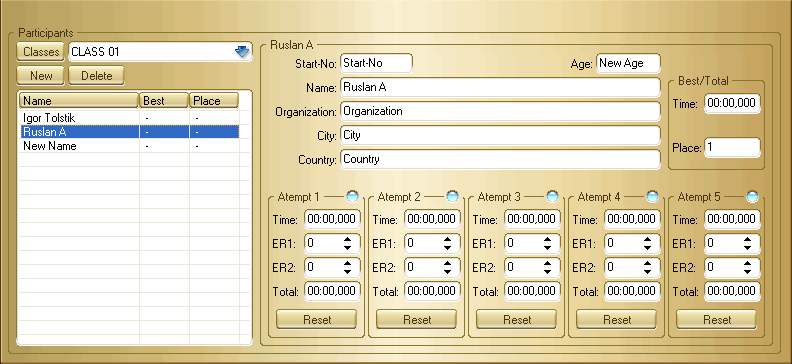This screenshot has height=364, width=792.
Task: Sort list by Name column header
Action: click(x=79, y=100)
